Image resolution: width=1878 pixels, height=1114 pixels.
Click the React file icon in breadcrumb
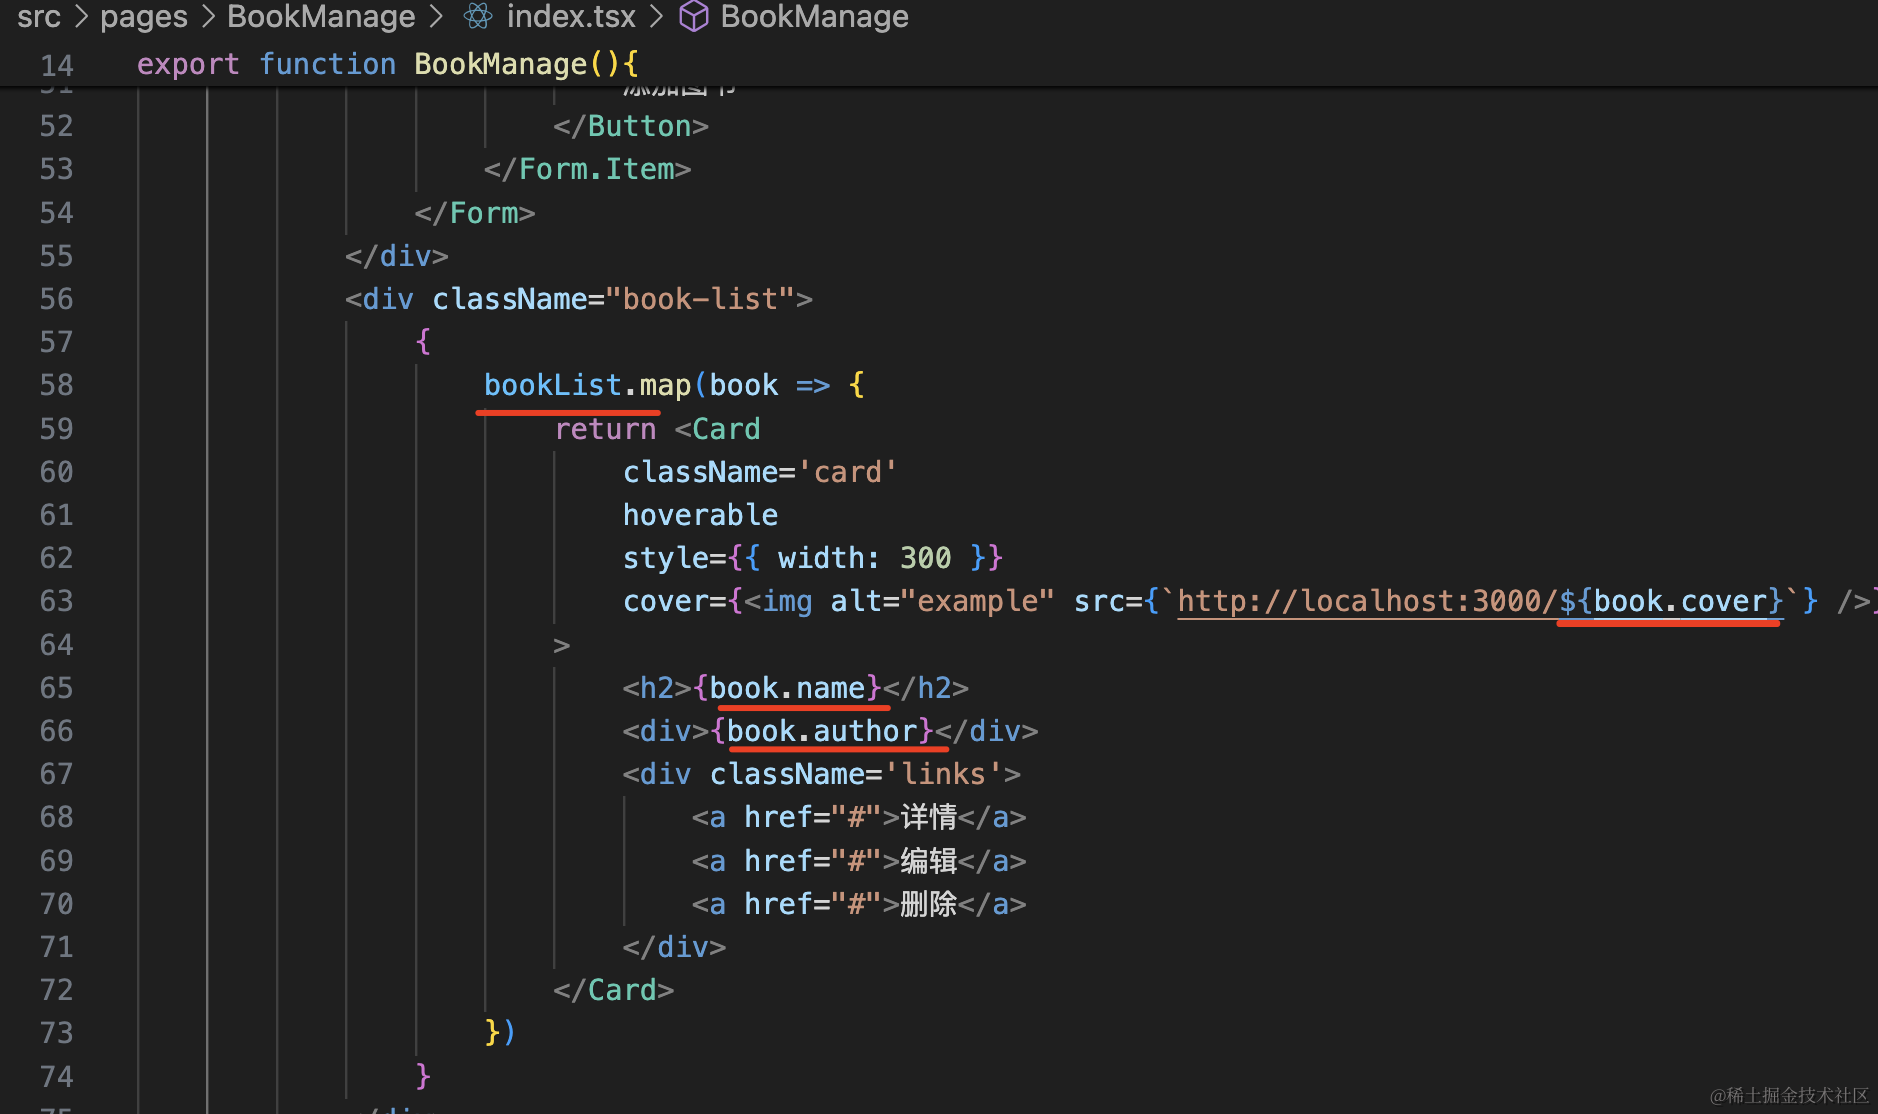tap(478, 16)
